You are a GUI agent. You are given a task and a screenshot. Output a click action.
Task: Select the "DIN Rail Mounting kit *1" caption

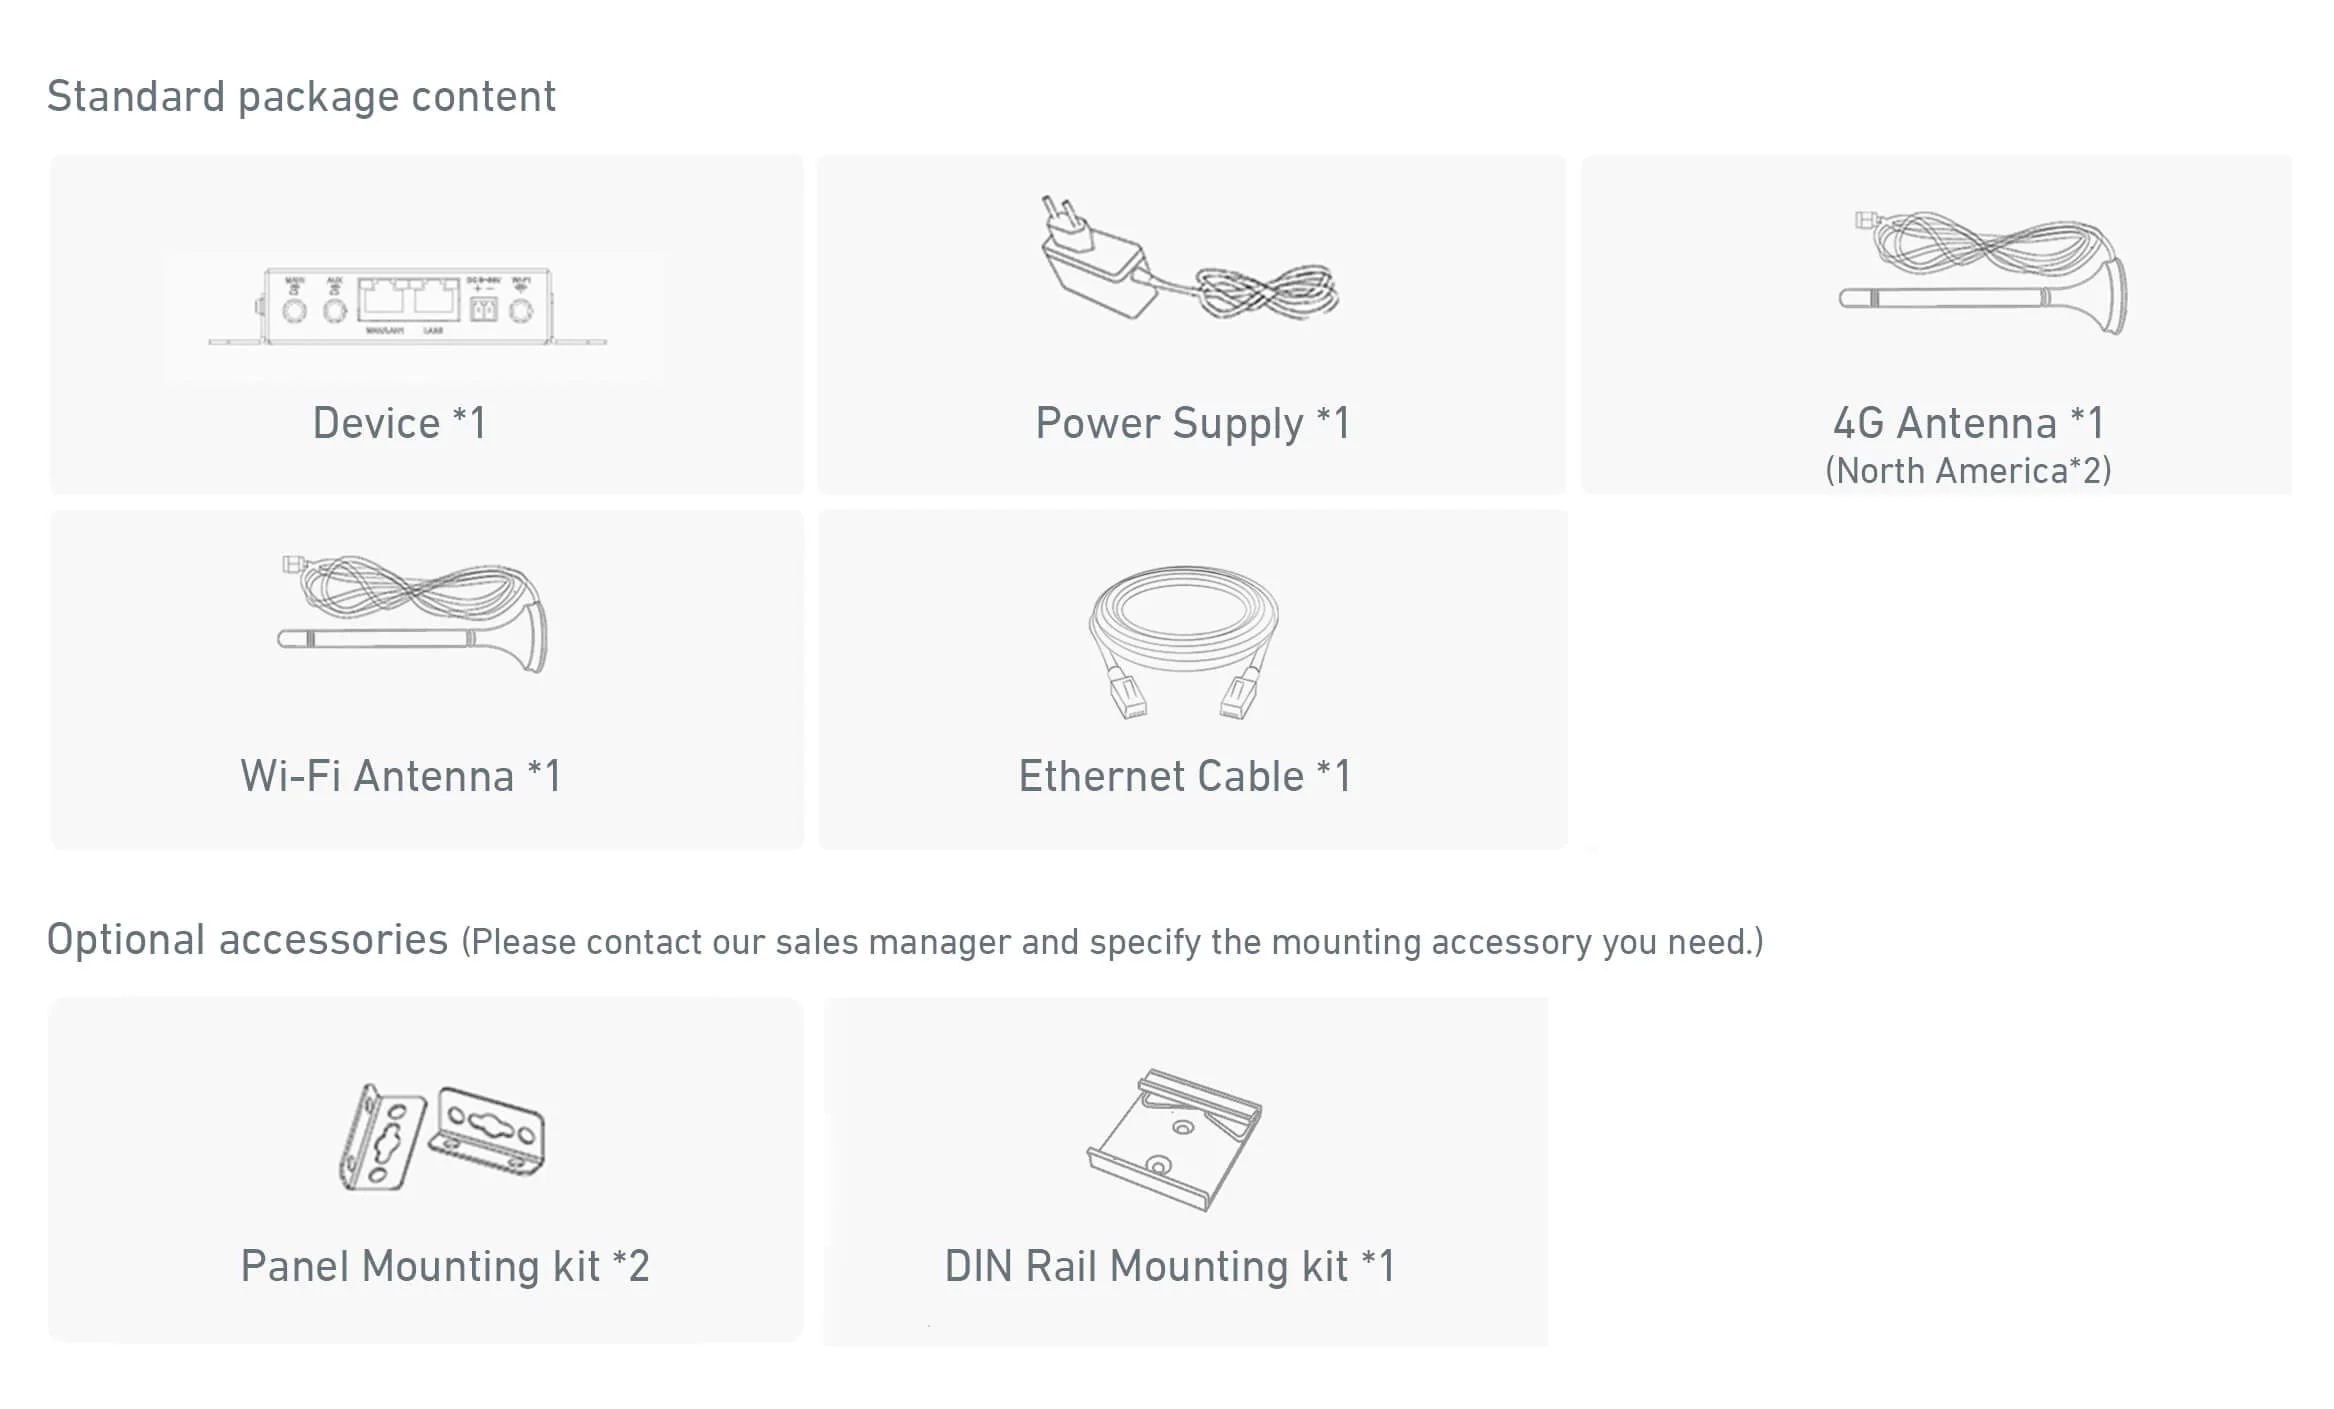(1170, 1267)
